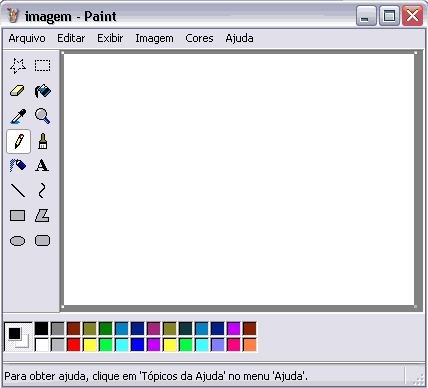Choose the orange swatch in palette
Screen dimensions: 428x388
tap(250, 345)
